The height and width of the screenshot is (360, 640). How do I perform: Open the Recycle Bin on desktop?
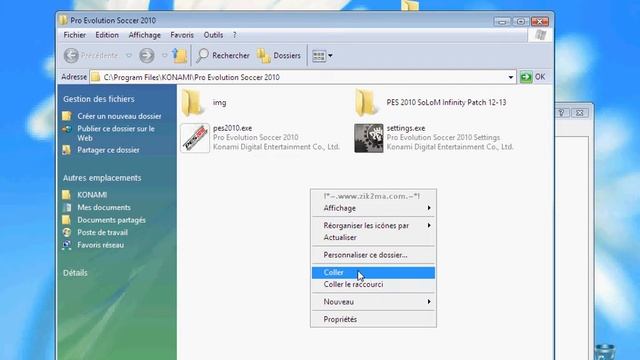pos(605,352)
